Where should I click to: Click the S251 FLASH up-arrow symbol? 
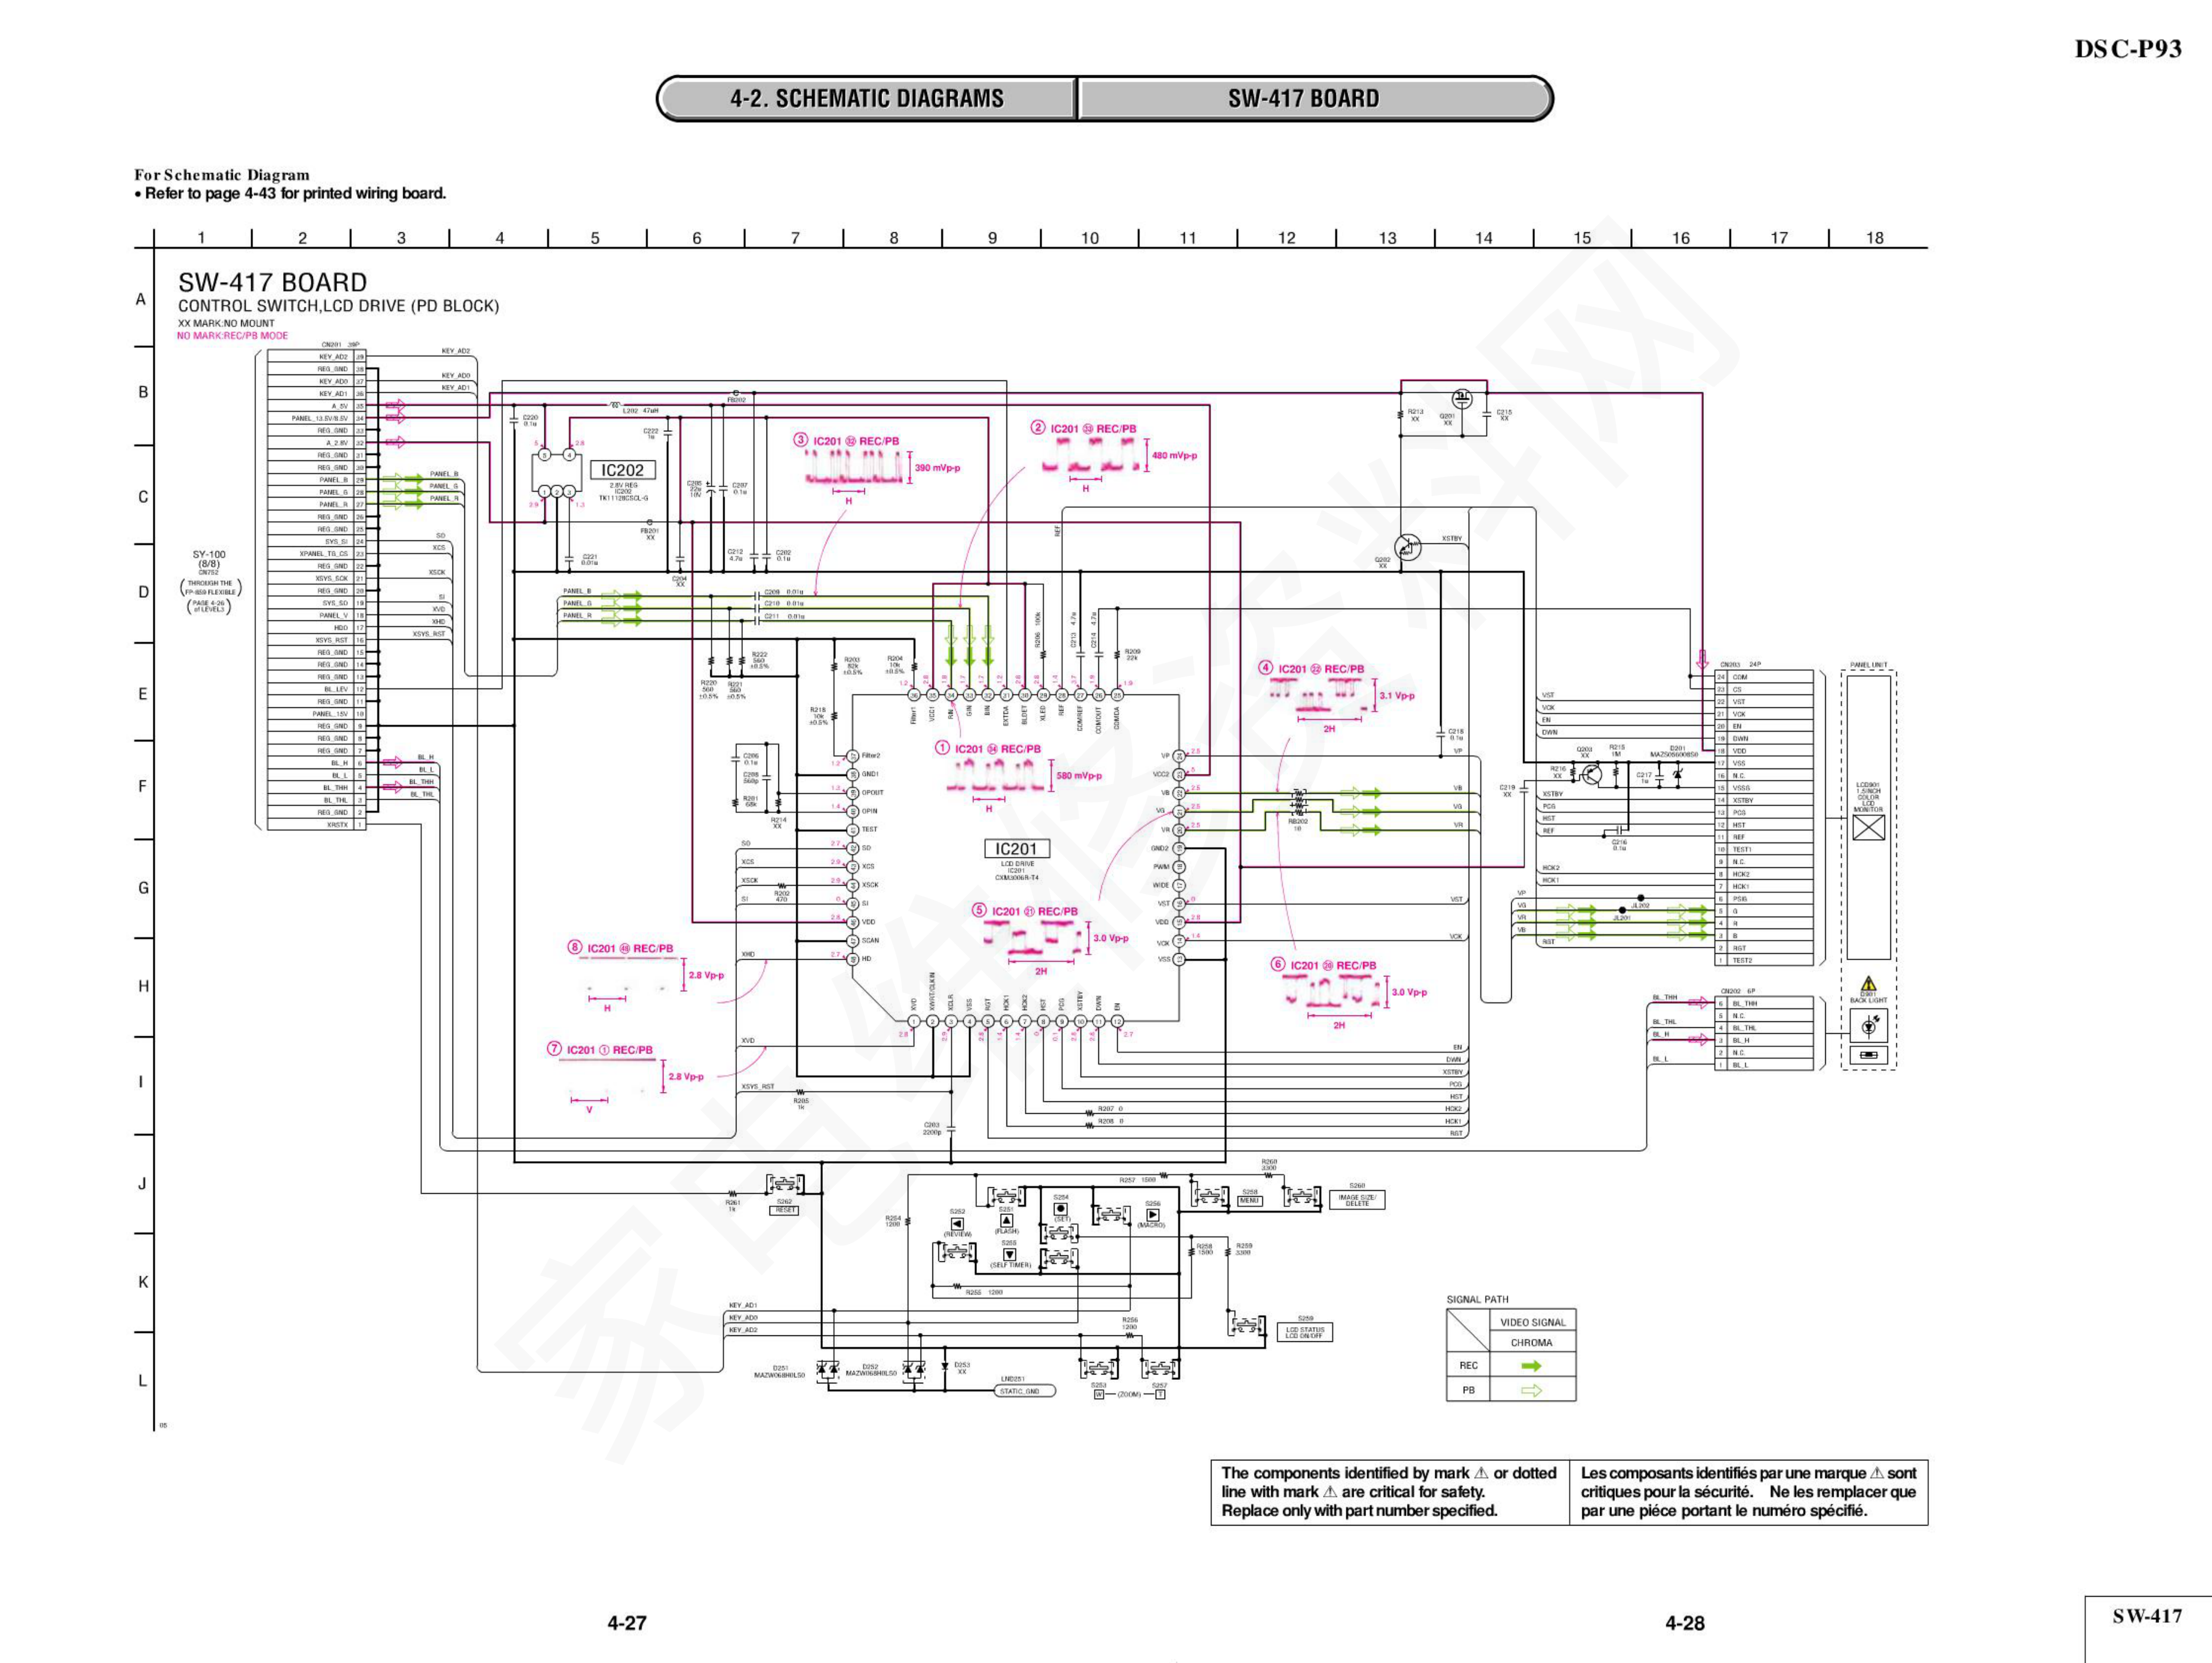(1006, 1220)
